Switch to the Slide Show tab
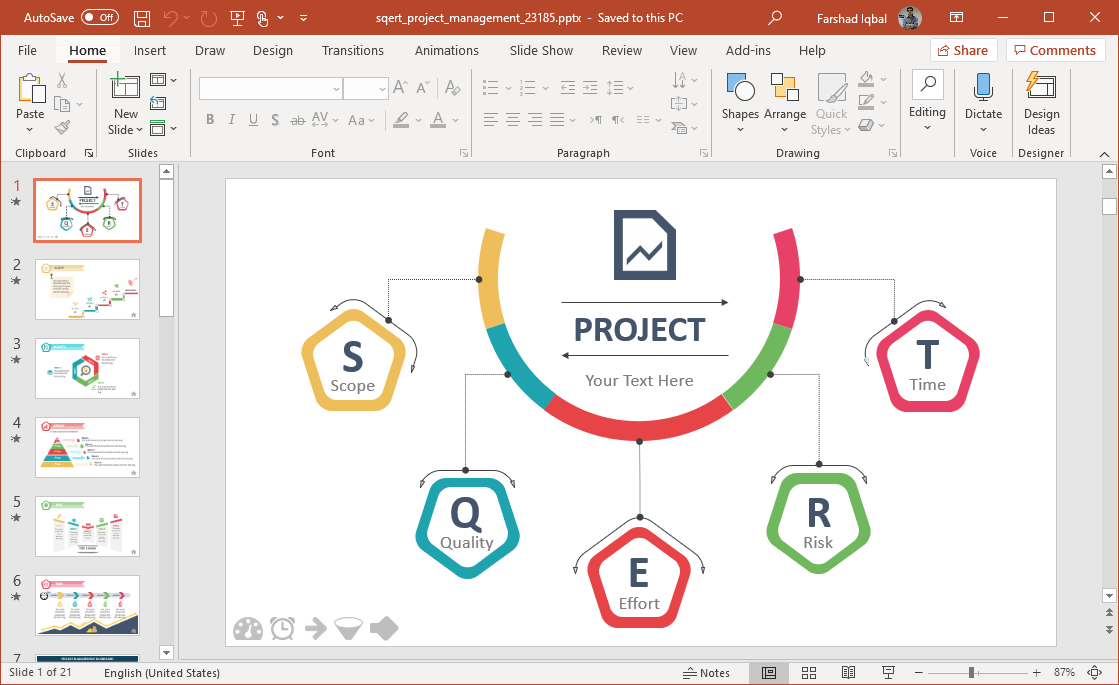 pos(541,51)
